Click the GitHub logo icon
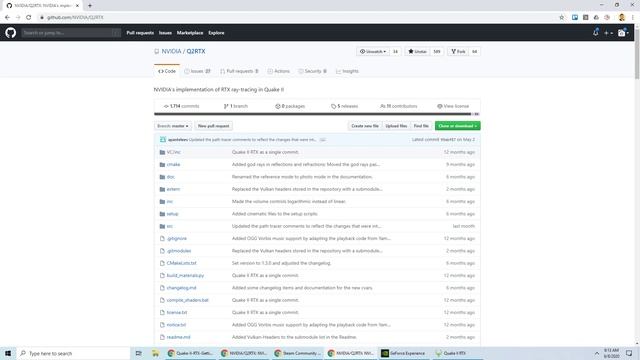Image resolution: width=640 pixels, height=360 pixels. pos(11,33)
